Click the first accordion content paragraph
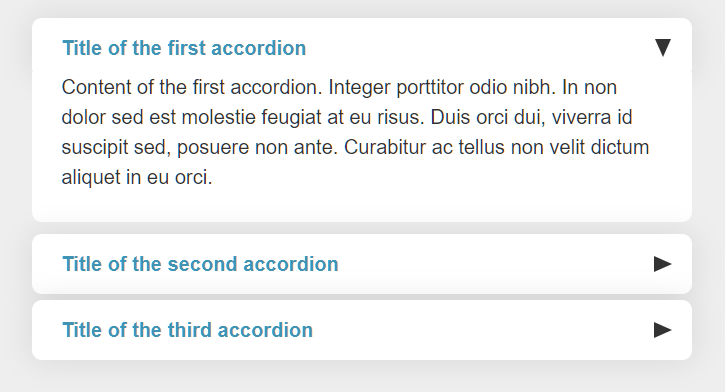This screenshot has height=392, width=725. tap(356, 132)
